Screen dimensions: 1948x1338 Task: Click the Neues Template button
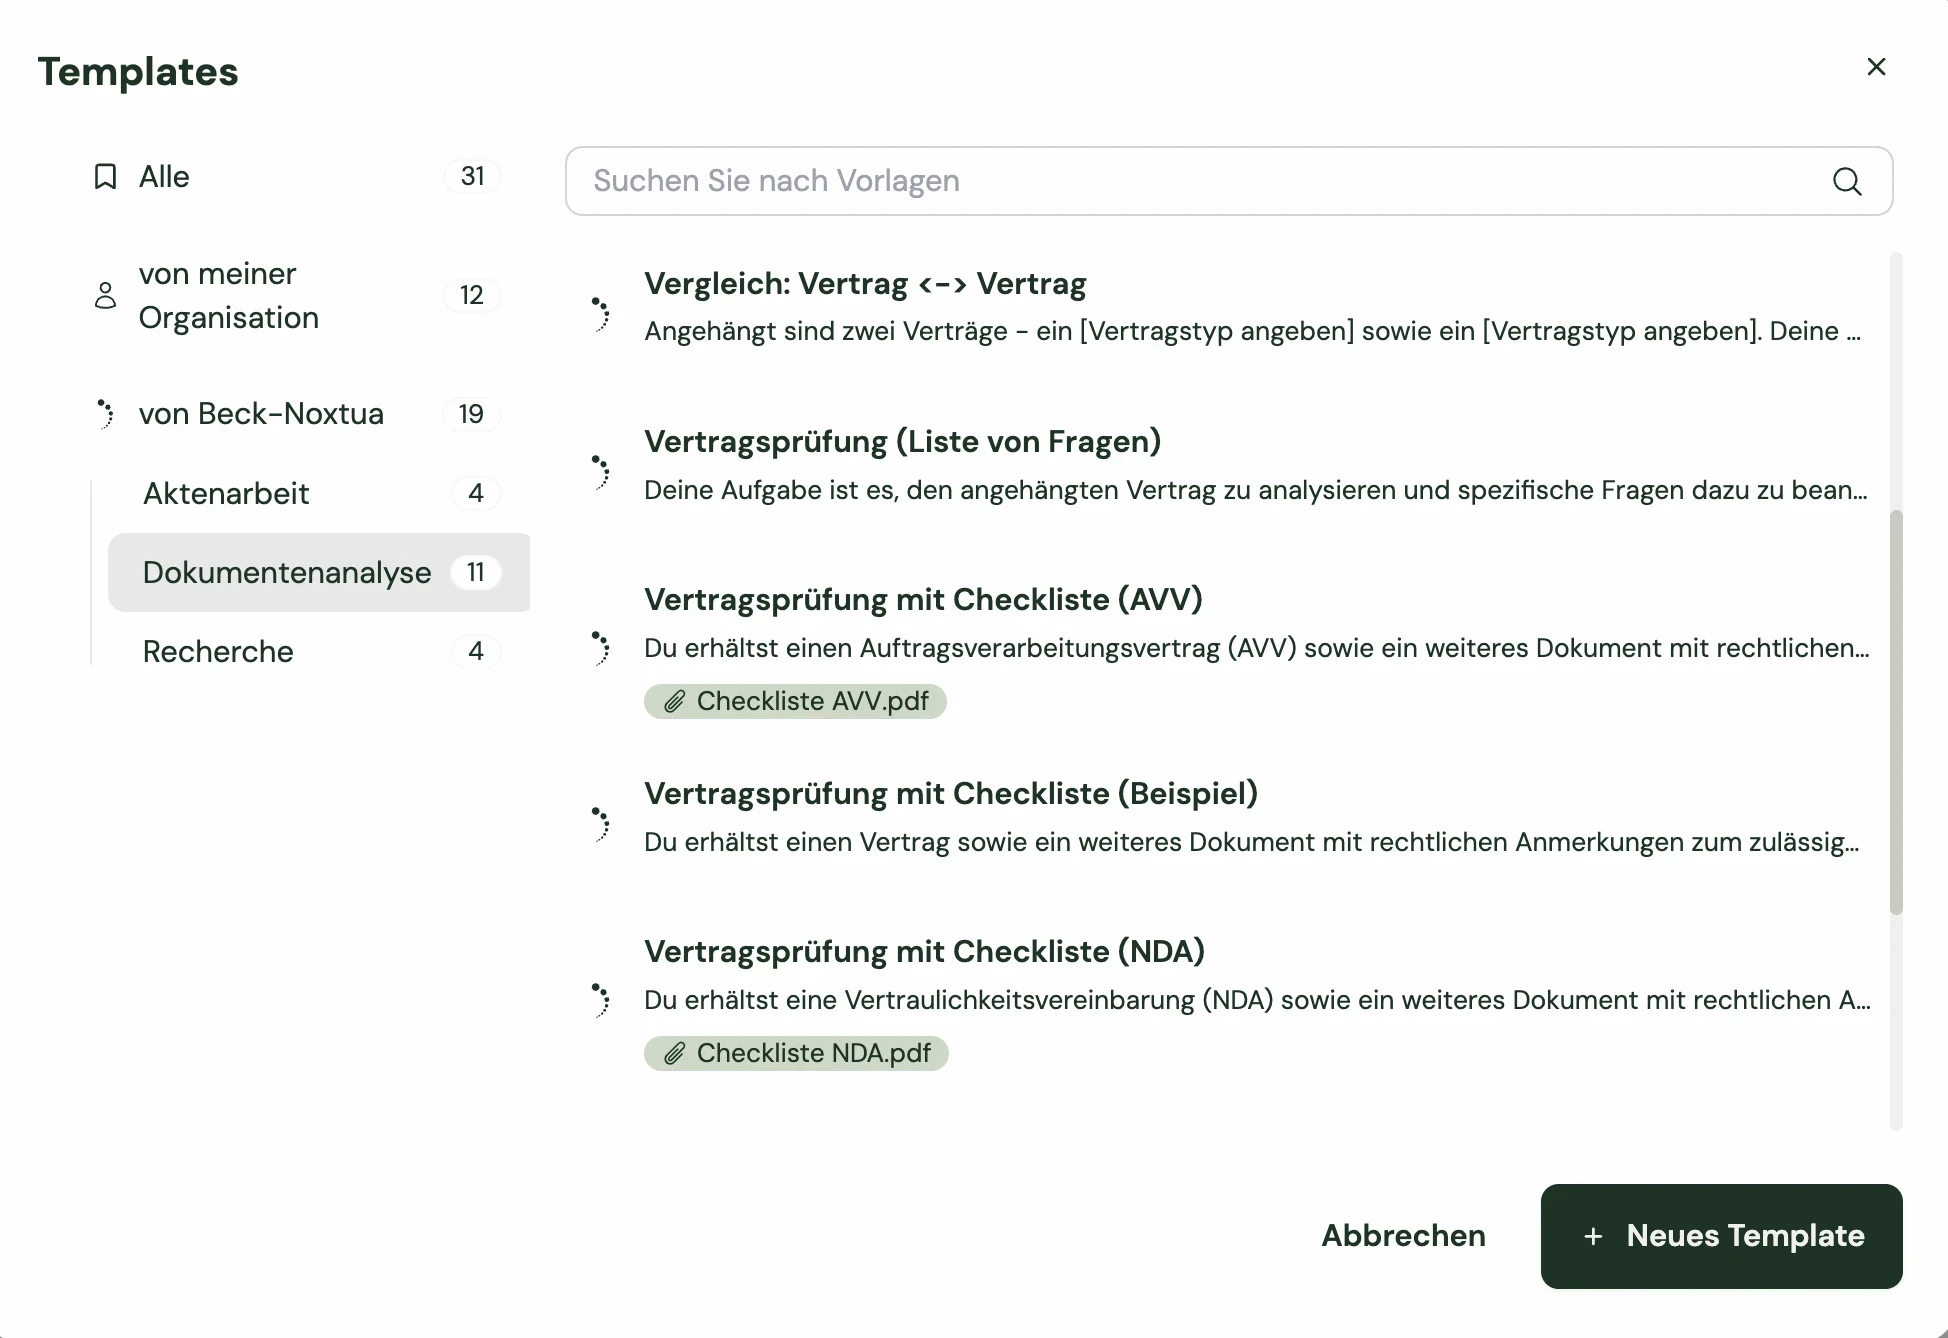(1721, 1236)
